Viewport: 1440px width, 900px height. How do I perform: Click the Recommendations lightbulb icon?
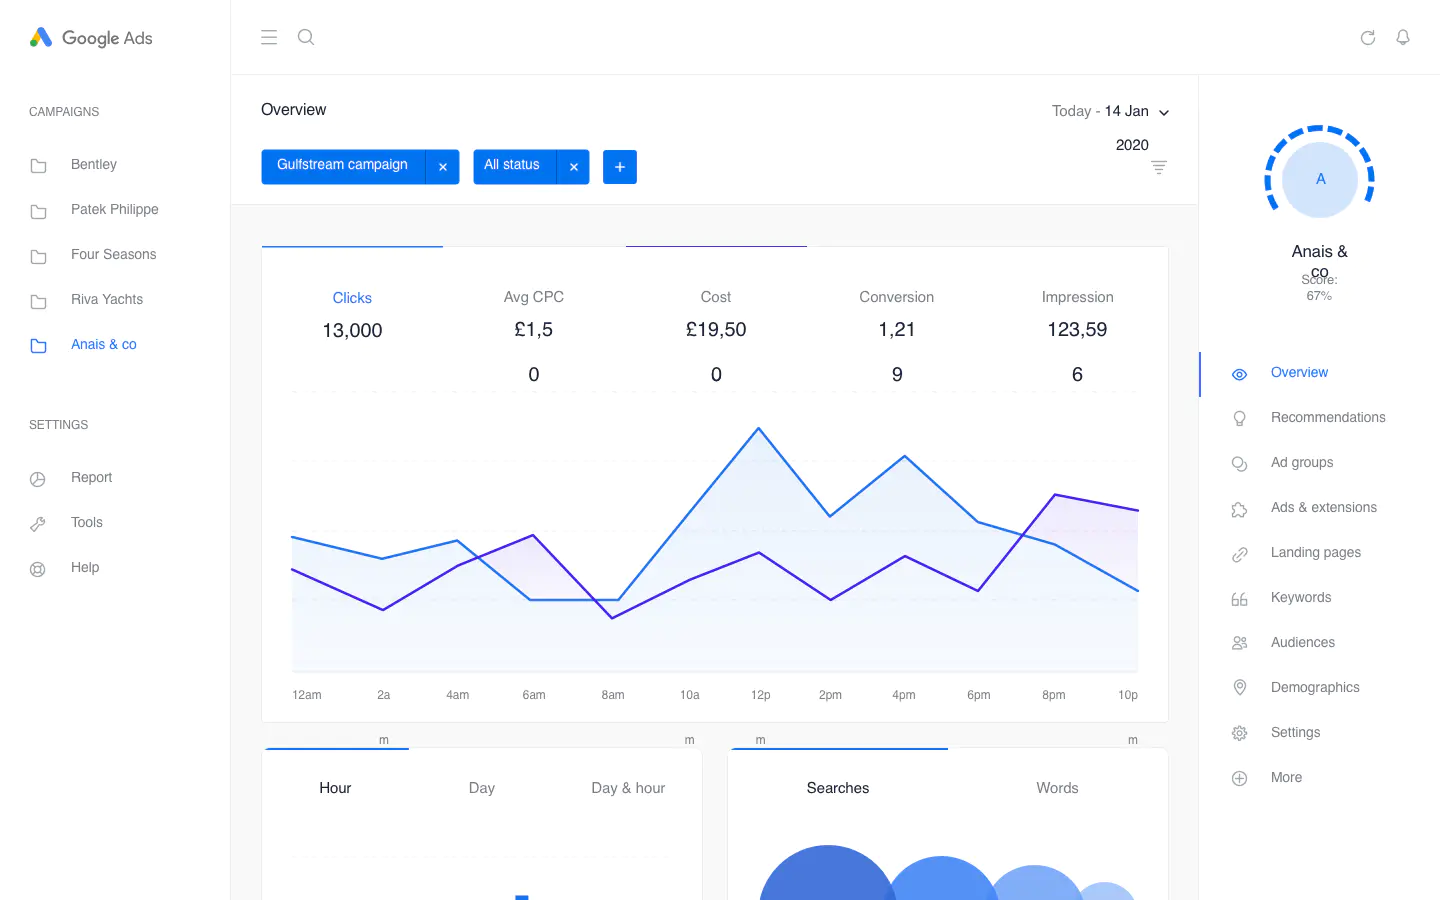[x=1239, y=419]
